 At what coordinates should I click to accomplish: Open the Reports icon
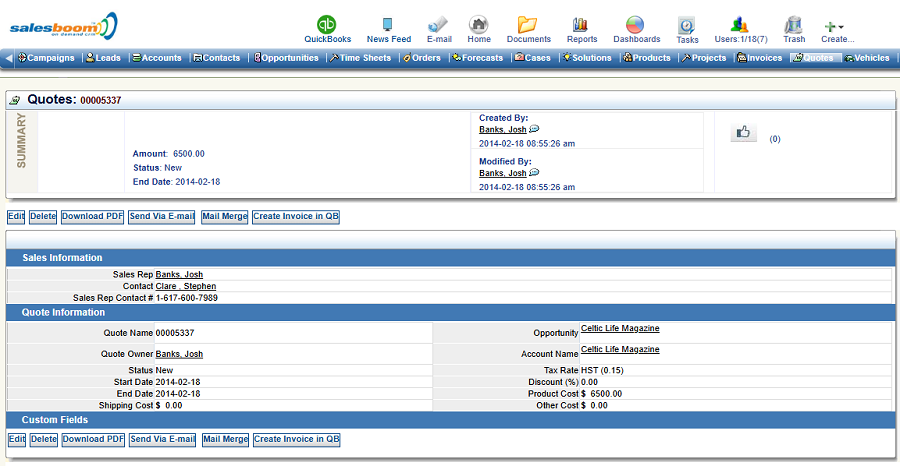click(x=581, y=25)
